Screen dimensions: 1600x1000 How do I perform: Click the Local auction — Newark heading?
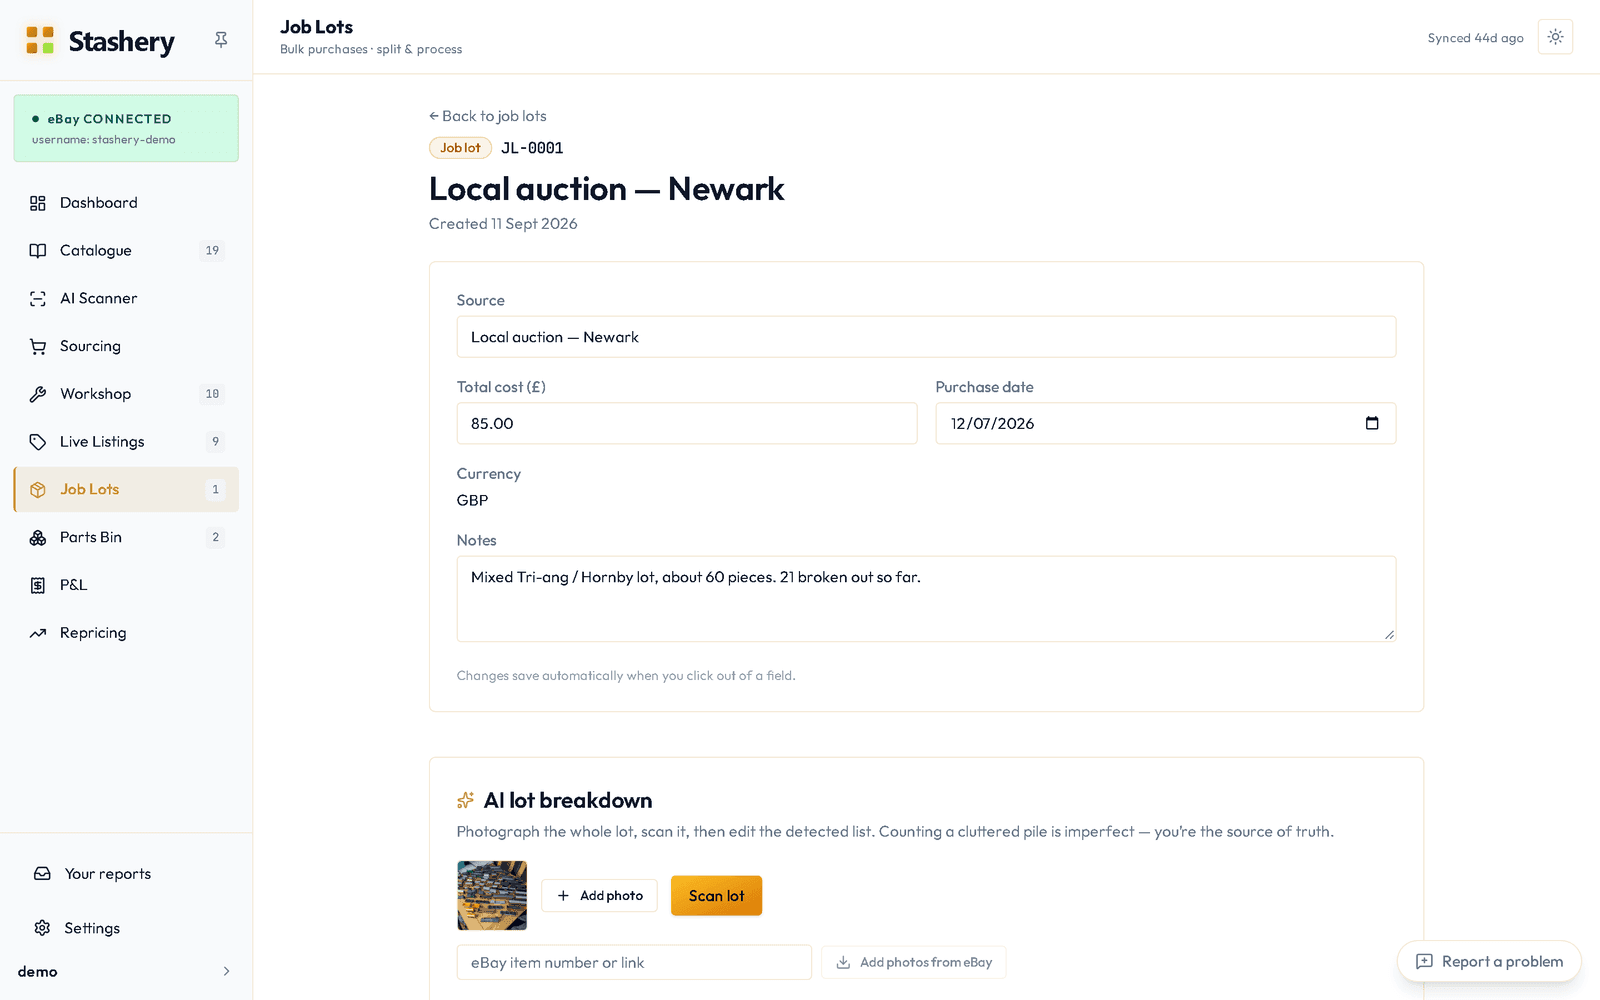coord(606,189)
